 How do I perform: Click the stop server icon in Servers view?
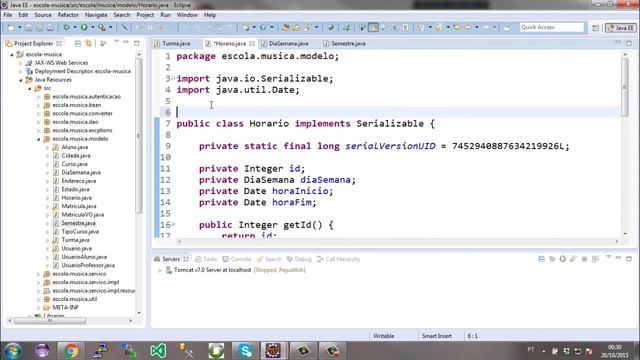(x=584, y=259)
